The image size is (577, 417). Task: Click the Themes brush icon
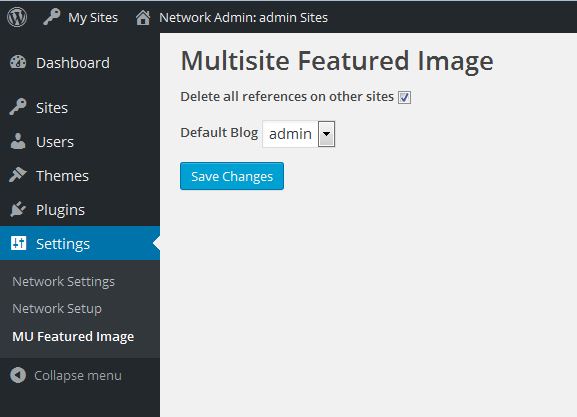click(18, 175)
